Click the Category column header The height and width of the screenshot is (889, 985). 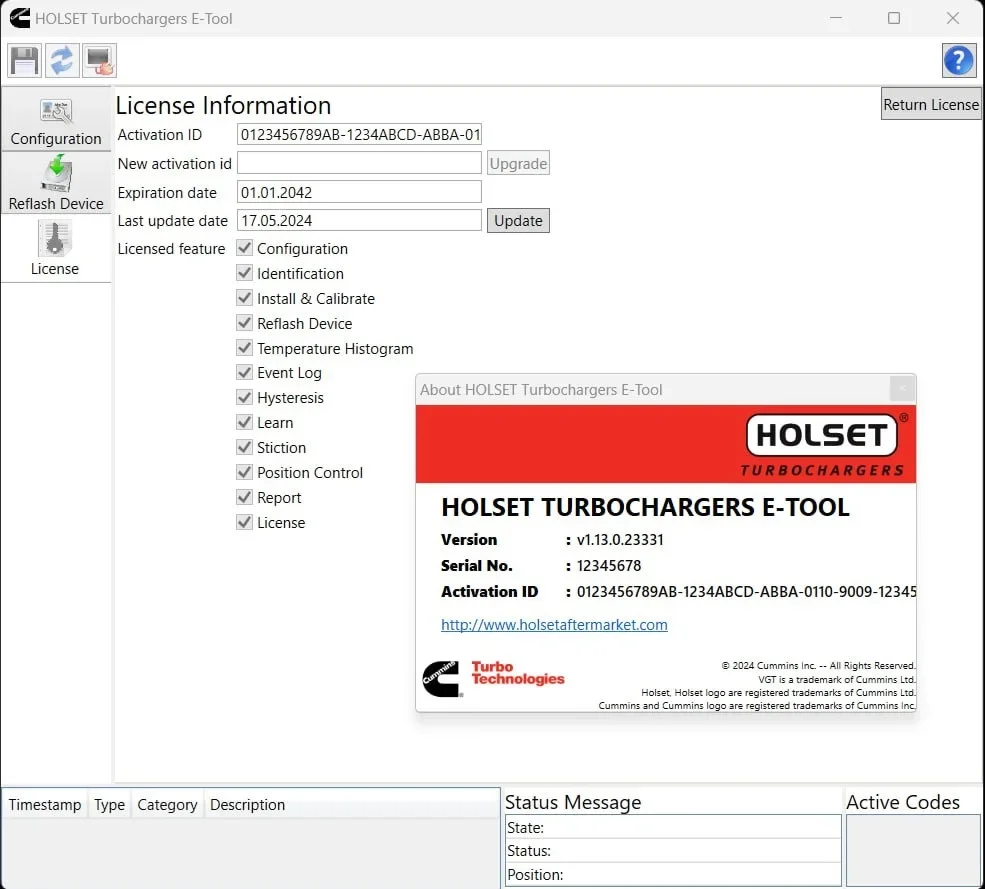point(167,805)
